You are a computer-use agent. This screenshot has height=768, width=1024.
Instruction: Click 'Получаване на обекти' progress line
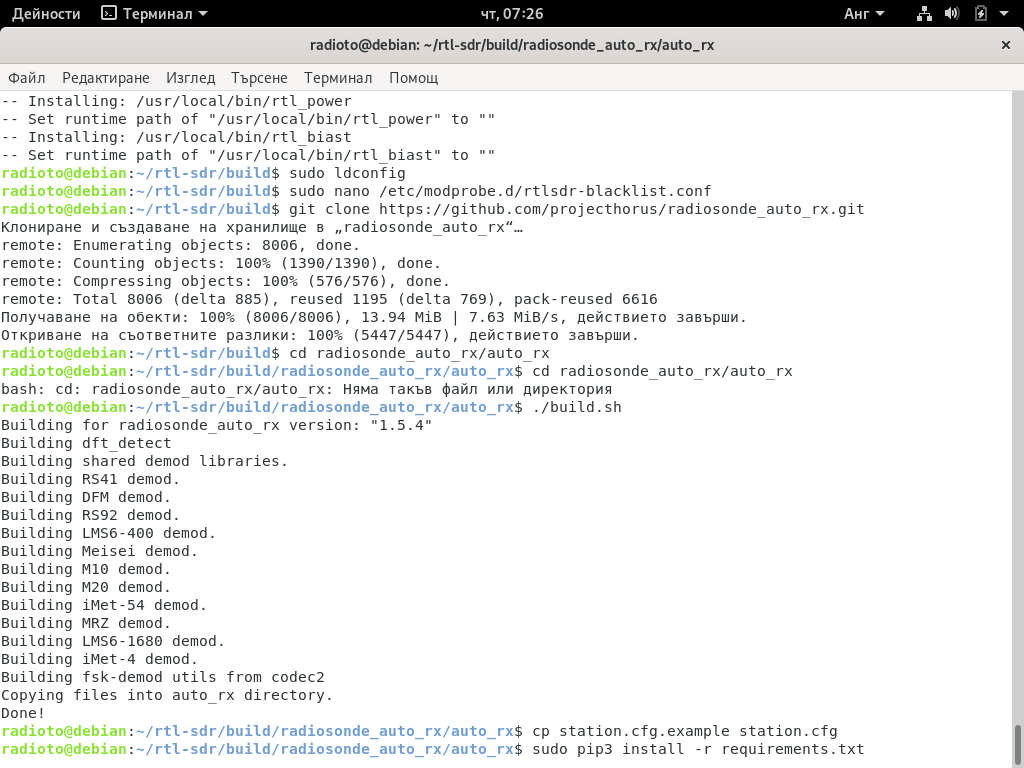pos(374,317)
